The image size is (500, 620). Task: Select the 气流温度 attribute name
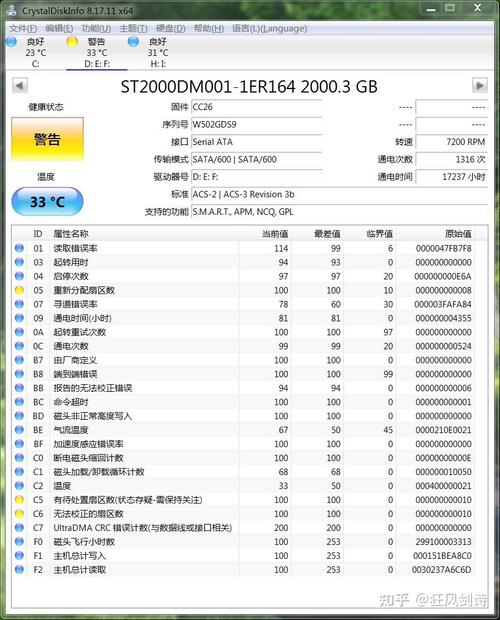(71, 430)
